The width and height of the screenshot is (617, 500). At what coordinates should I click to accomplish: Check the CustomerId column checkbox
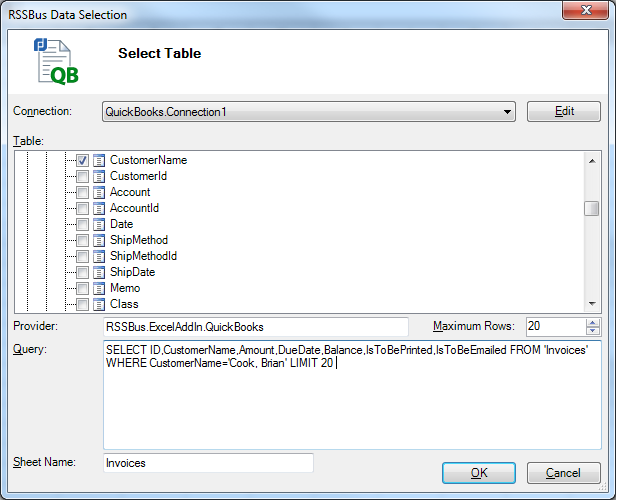[82, 176]
